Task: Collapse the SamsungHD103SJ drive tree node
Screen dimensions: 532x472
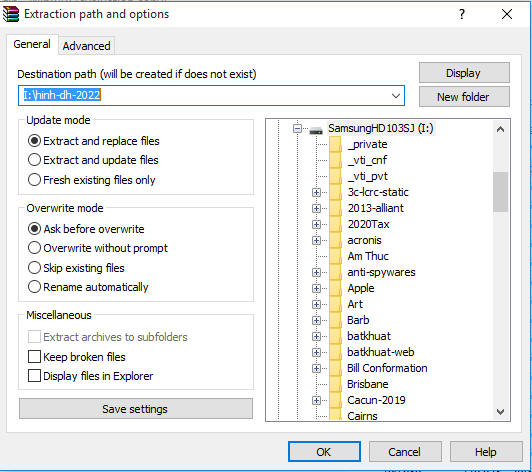Action: tap(297, 129)
